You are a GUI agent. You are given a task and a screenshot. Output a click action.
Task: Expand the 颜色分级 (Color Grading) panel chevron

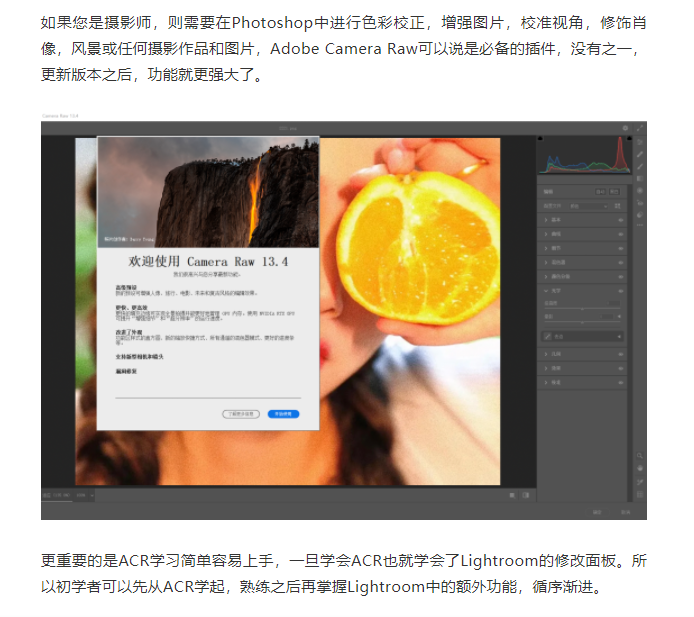coord(546,277)
